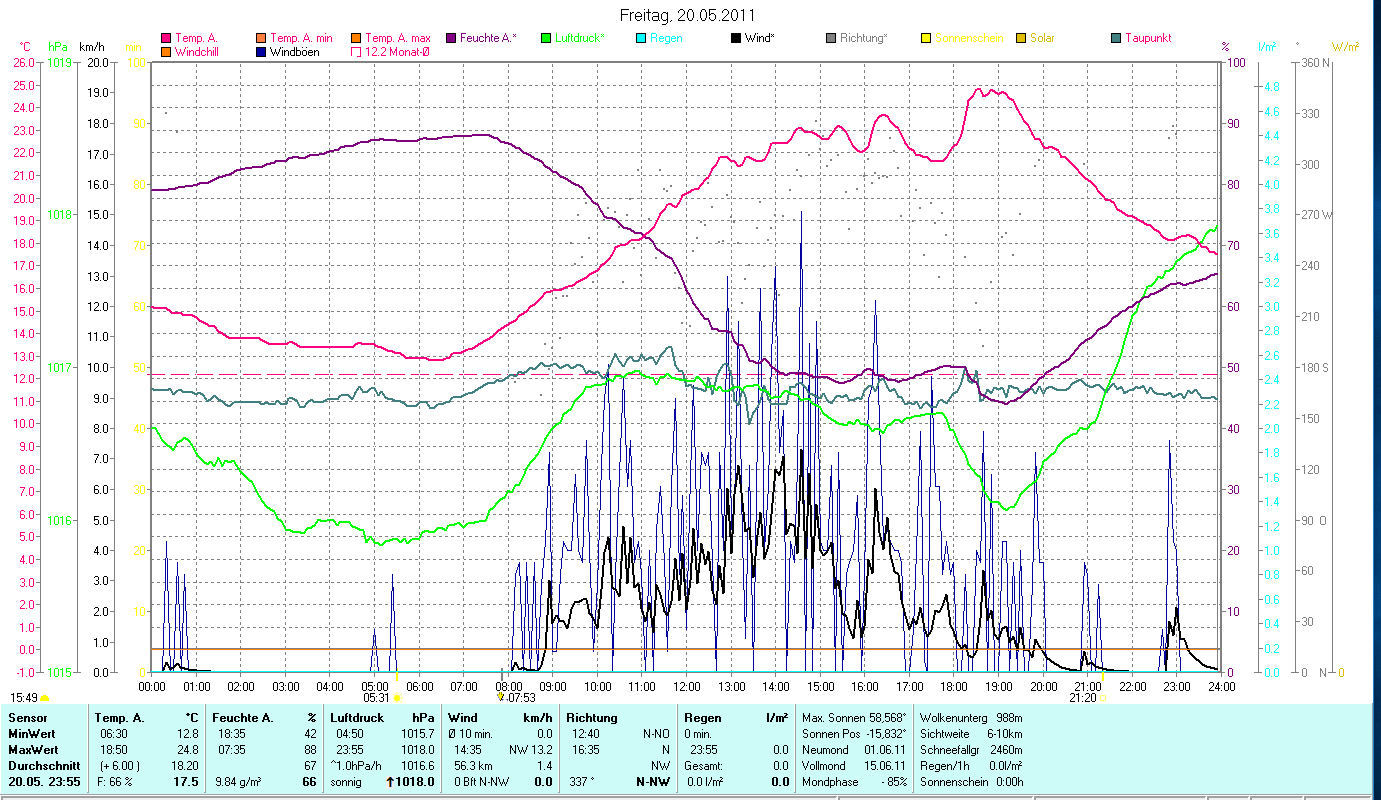Toggle the grey Richtung legend box
This screenshot has height=800, width=1381.
(831, 38)
